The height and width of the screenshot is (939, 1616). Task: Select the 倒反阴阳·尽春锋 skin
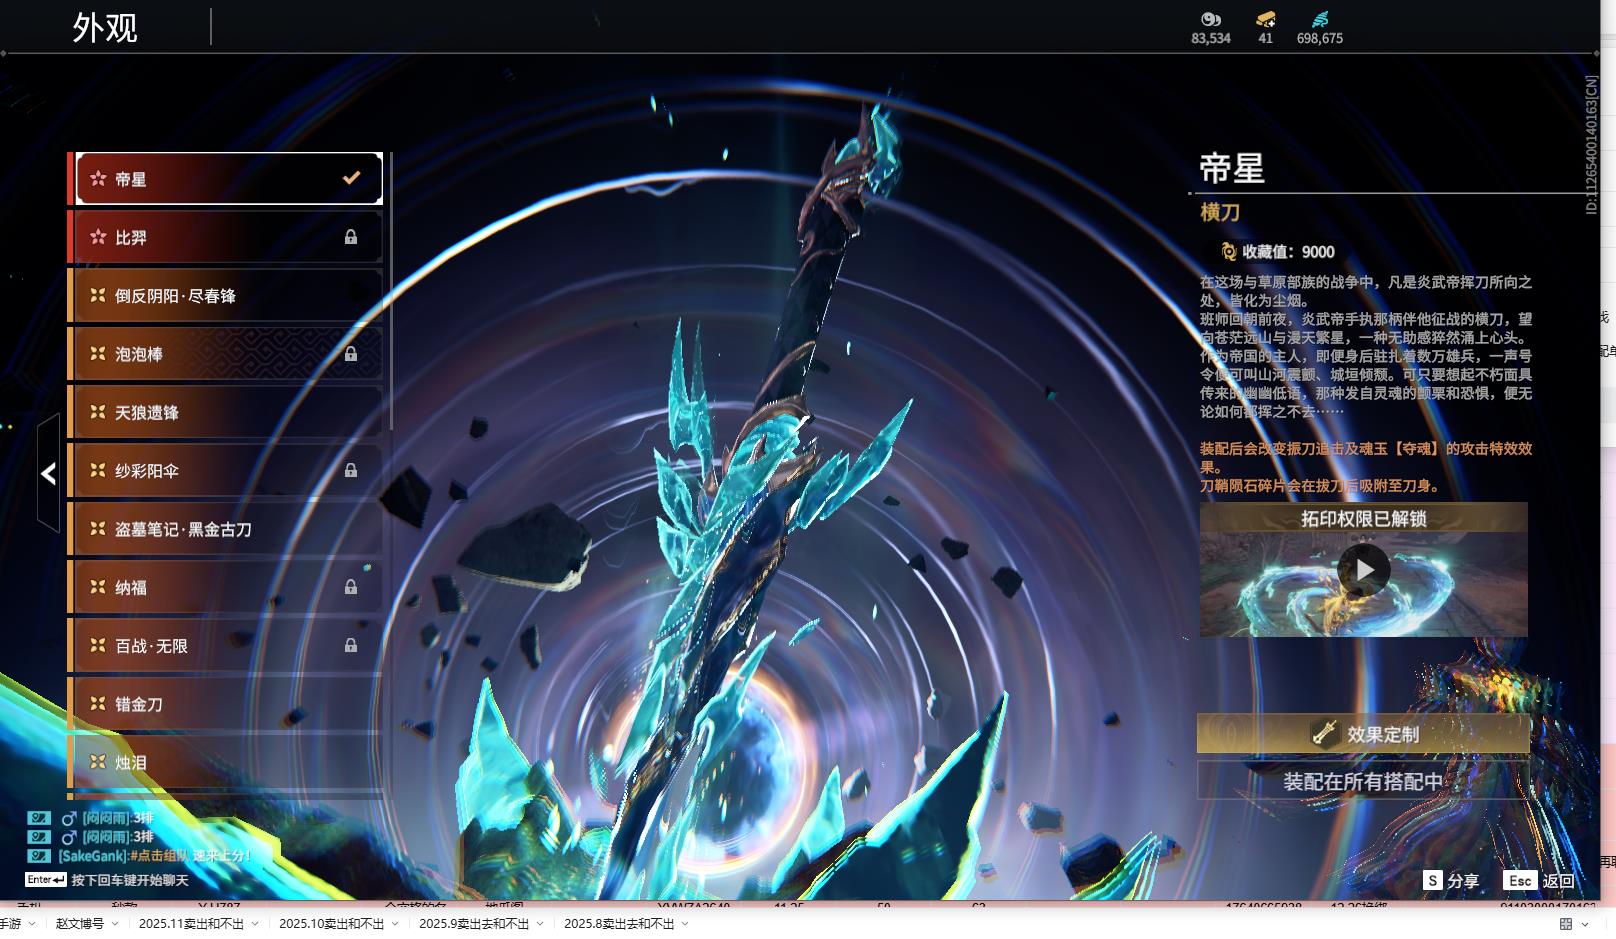point(225,296)
